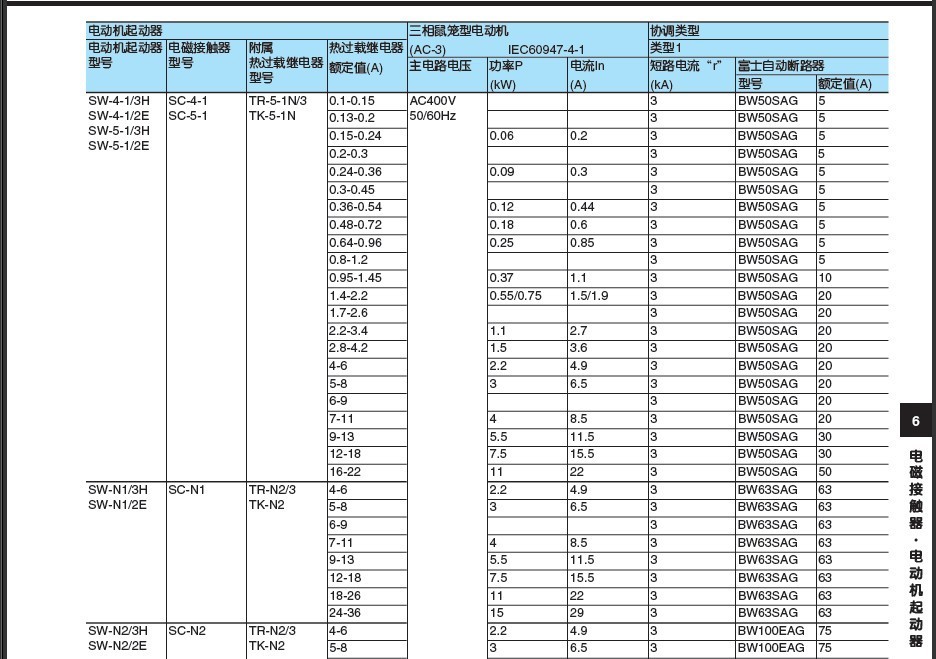Select the TK-5-1N relay model text

pos(272,116)
